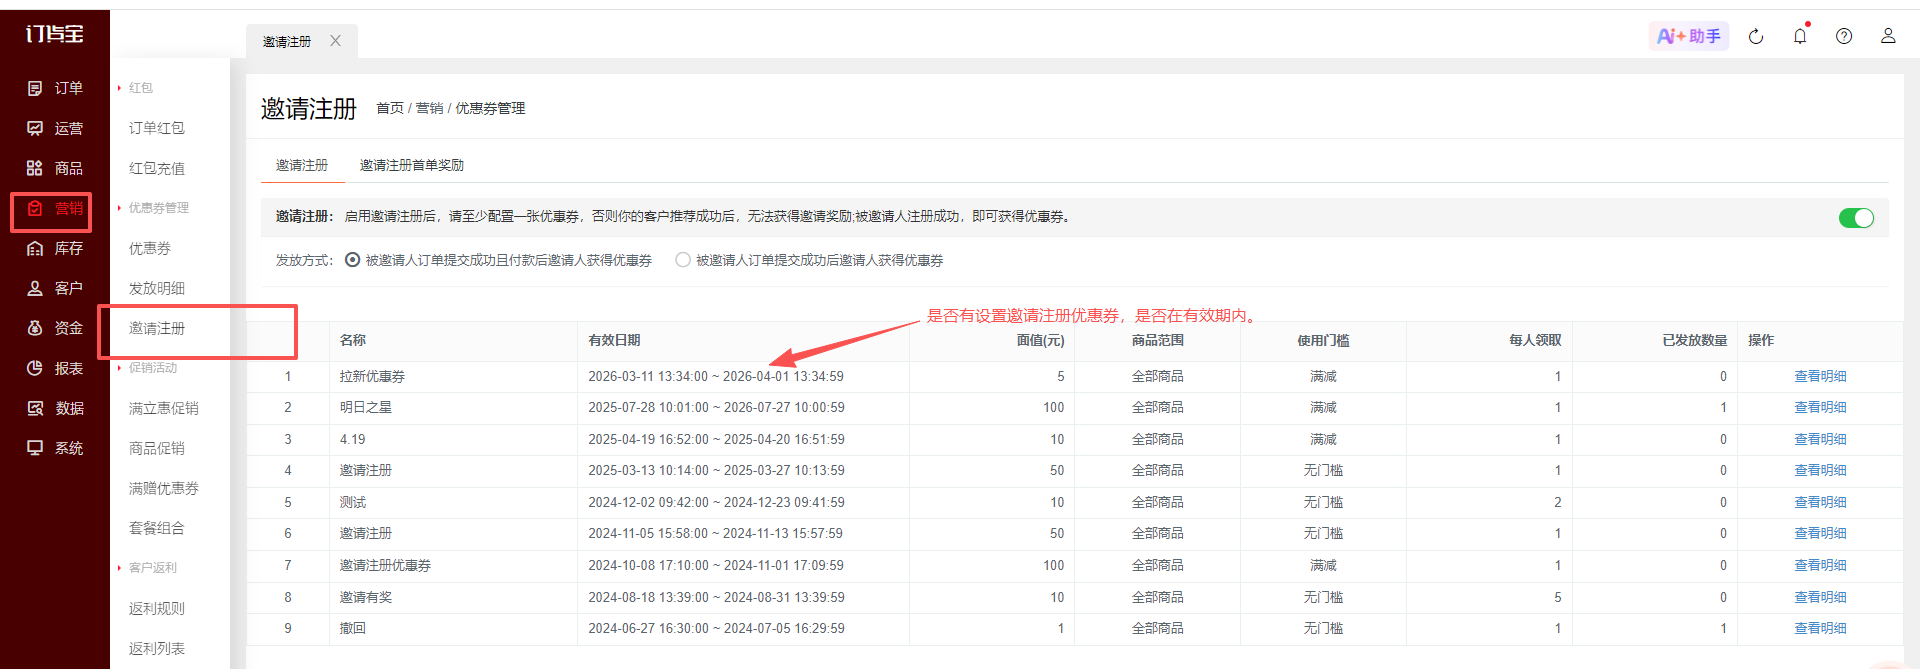1920x669 pixels.
Task: Open the 数据 sidebar section
Action: (55, 408)
